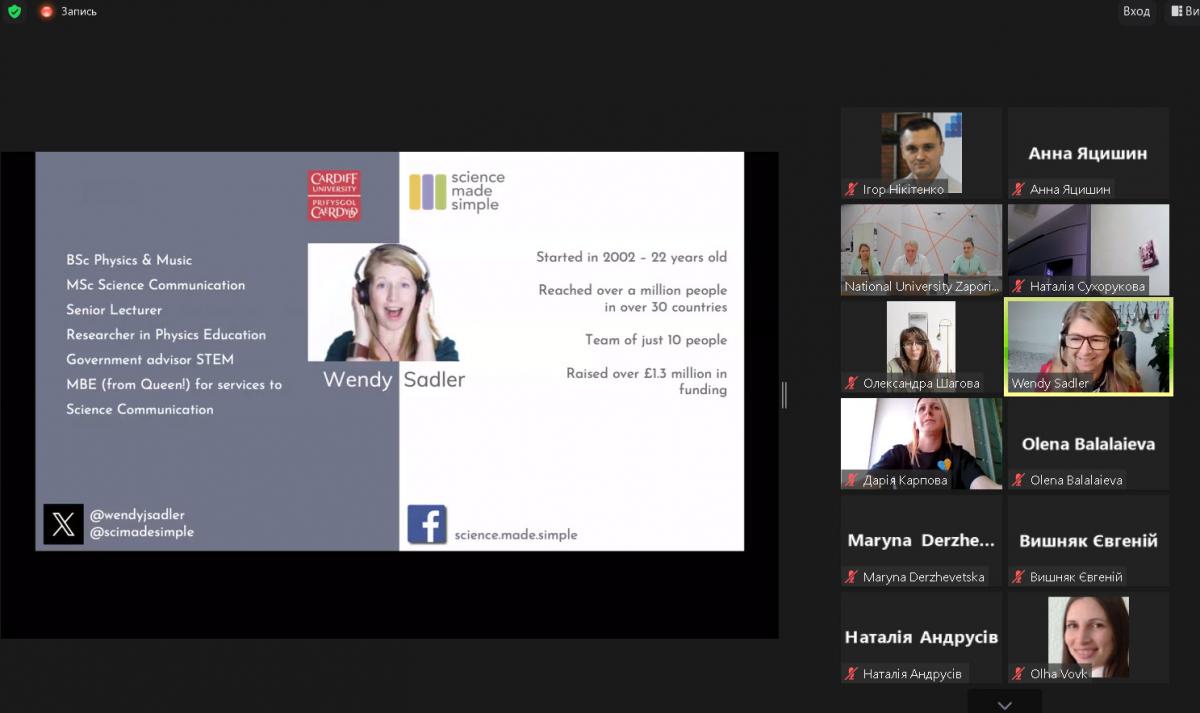Select Wendy Sadler's highlighted speaker tile
The height and width of the screenshot is (713, 1200).
1088,347
